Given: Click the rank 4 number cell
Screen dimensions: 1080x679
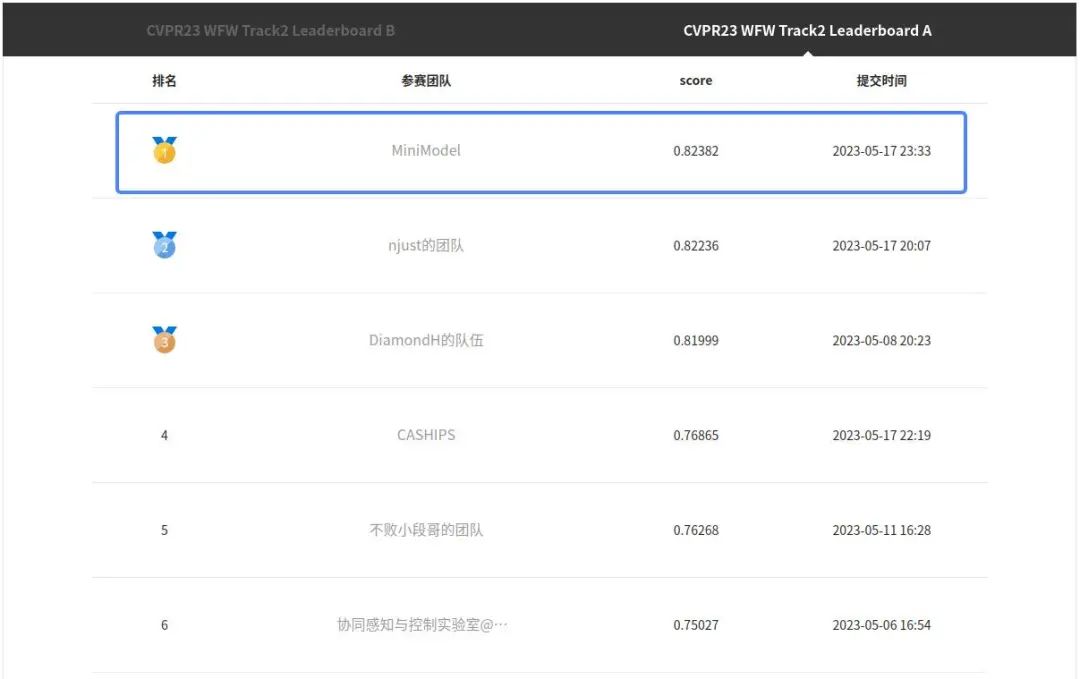Looking at the screenshot, I should coord(164,435).
